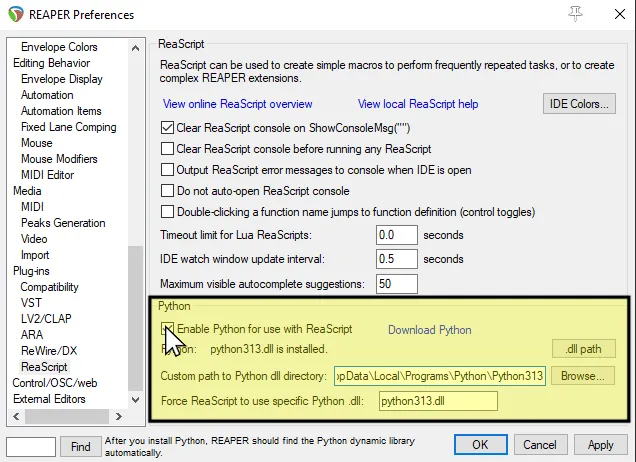Select Automation Items page
Viewport: 636px width, 462px height.
61,111
